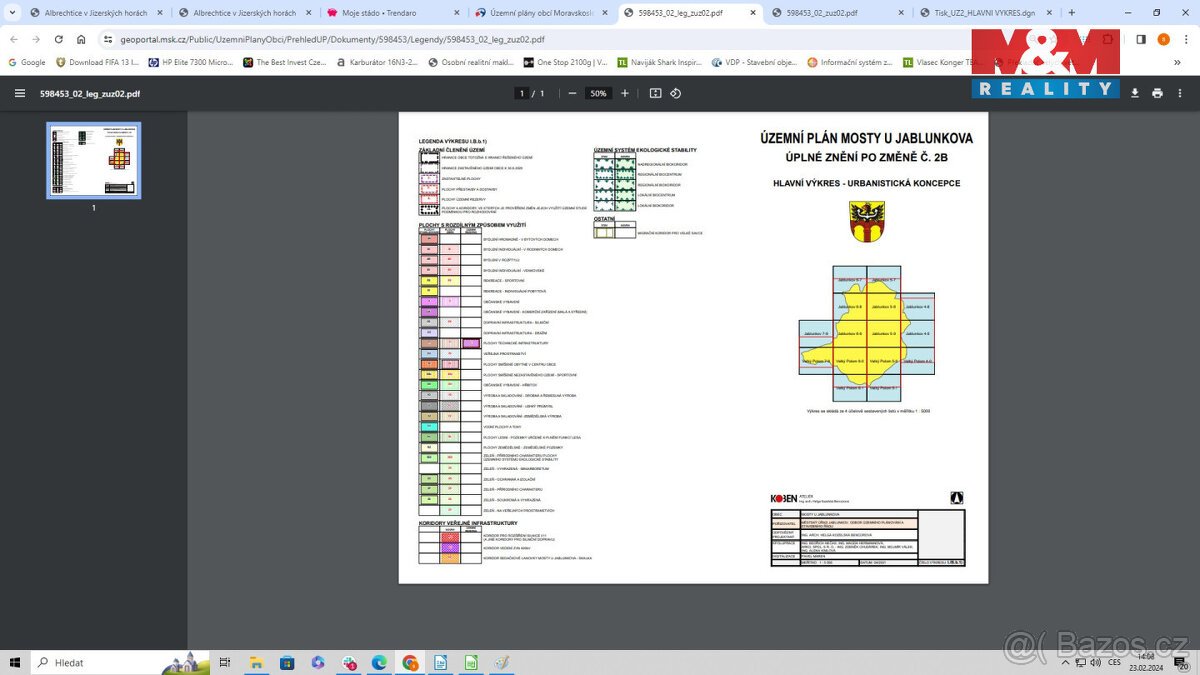Viewport: 1200px width, 675px height.
Task: Click the file name 598453_02_leg_zuz02.pdf in PDF toolbar
Action: pyautogui.click(x=90, y=93)
